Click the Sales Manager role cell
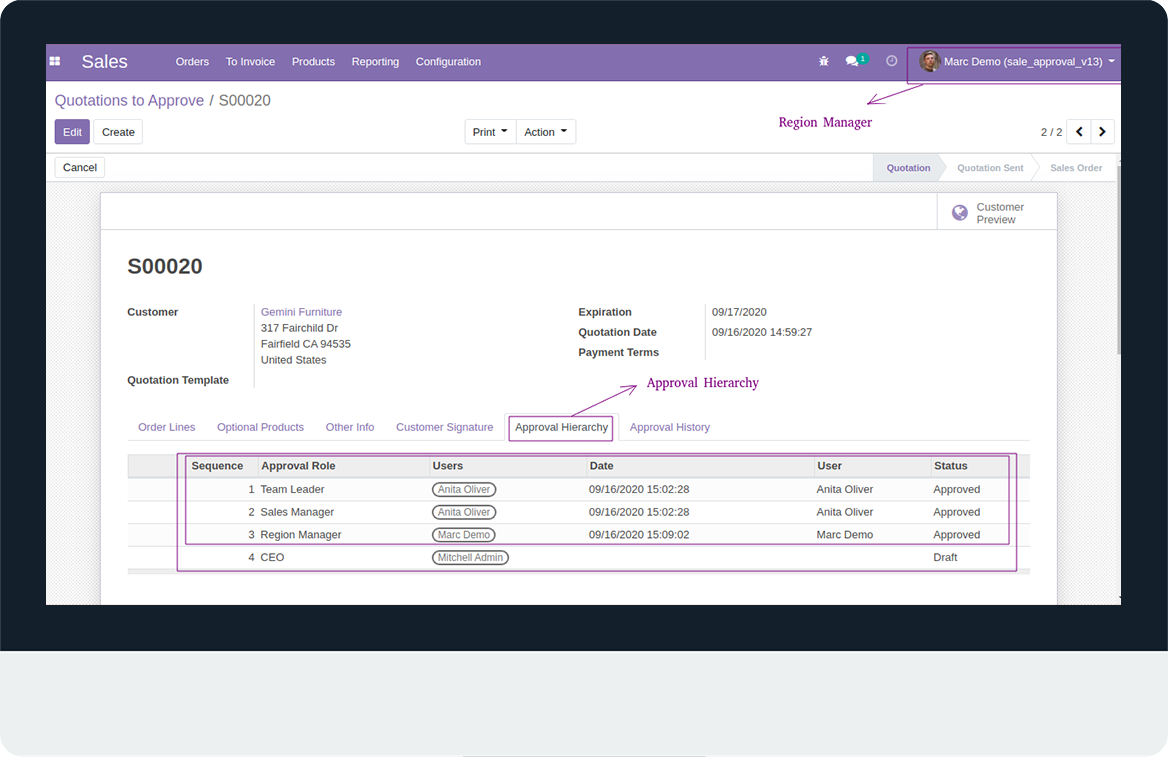1168x757 pixels. click(297, 512)
